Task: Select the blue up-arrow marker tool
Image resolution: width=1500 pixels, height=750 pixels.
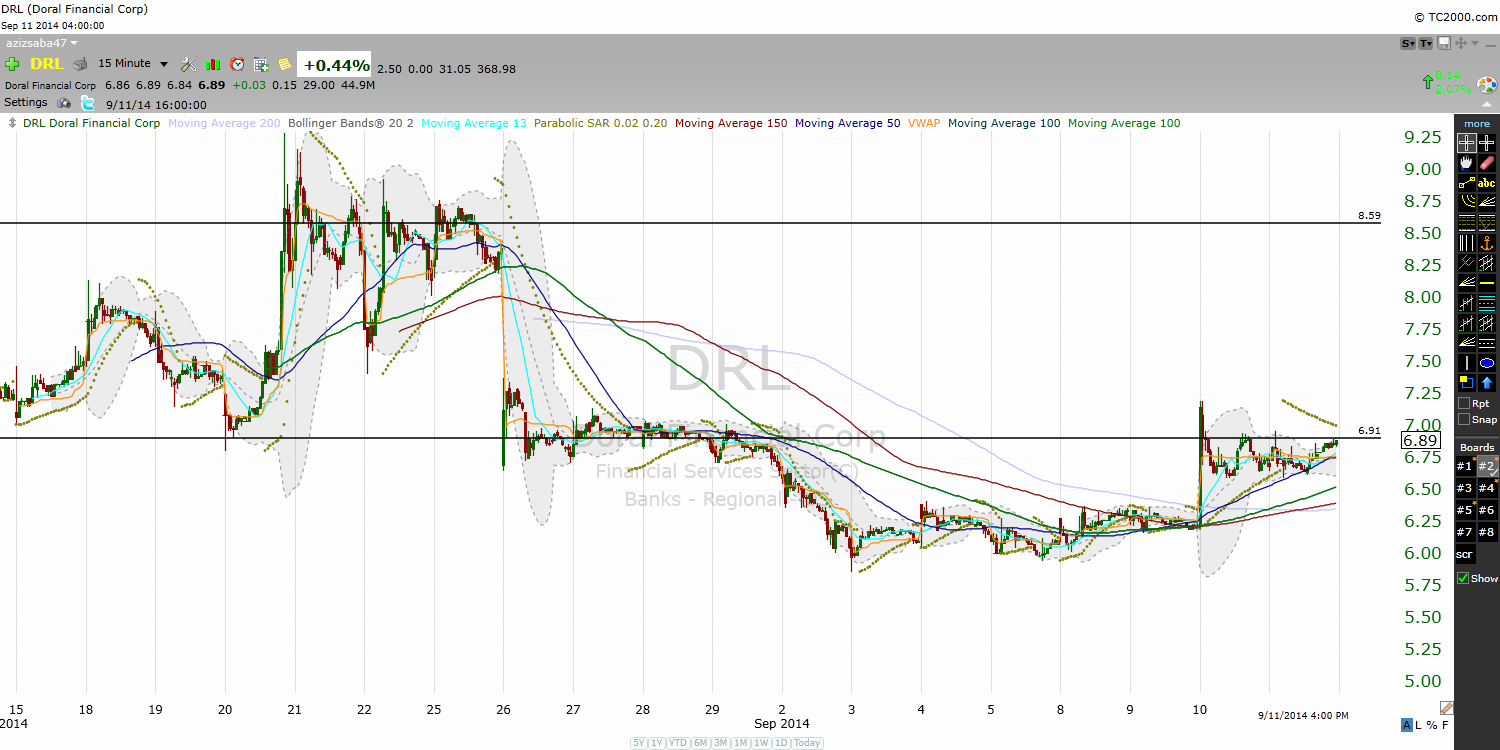Action: point(1487,382)
